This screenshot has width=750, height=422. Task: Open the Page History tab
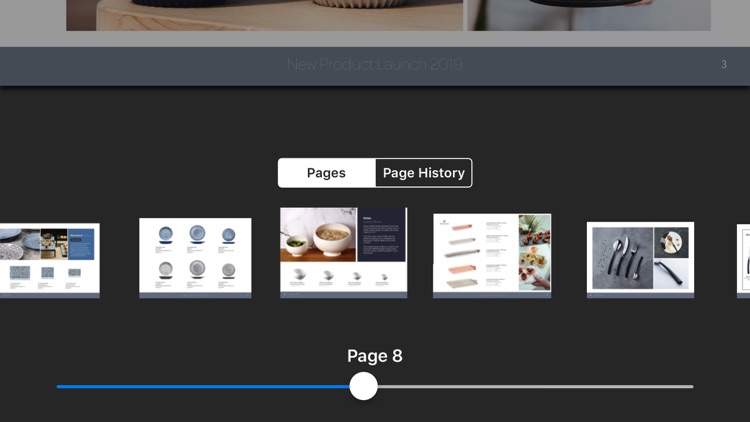(x=424, y=173)
